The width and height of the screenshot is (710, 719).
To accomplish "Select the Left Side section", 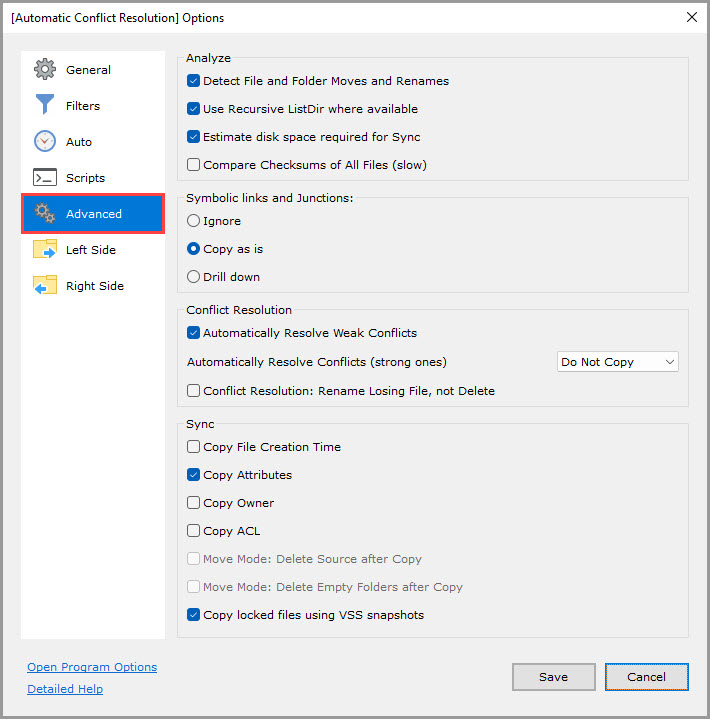I will click(x=90, y=250).
